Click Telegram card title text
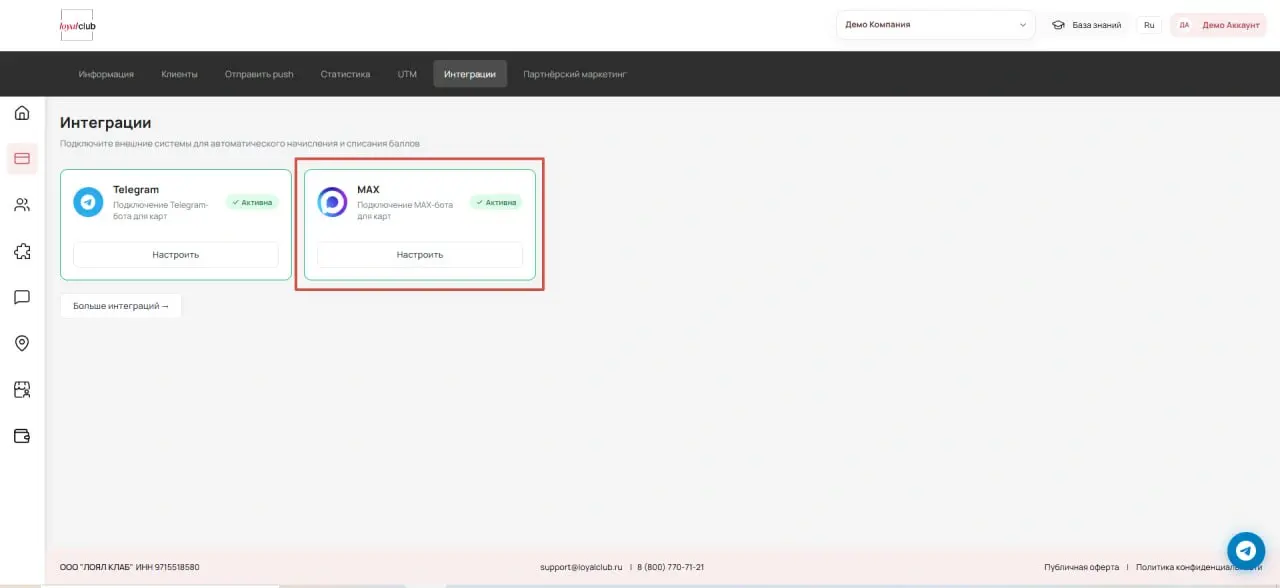1280x588 pixels. (136, 190)
